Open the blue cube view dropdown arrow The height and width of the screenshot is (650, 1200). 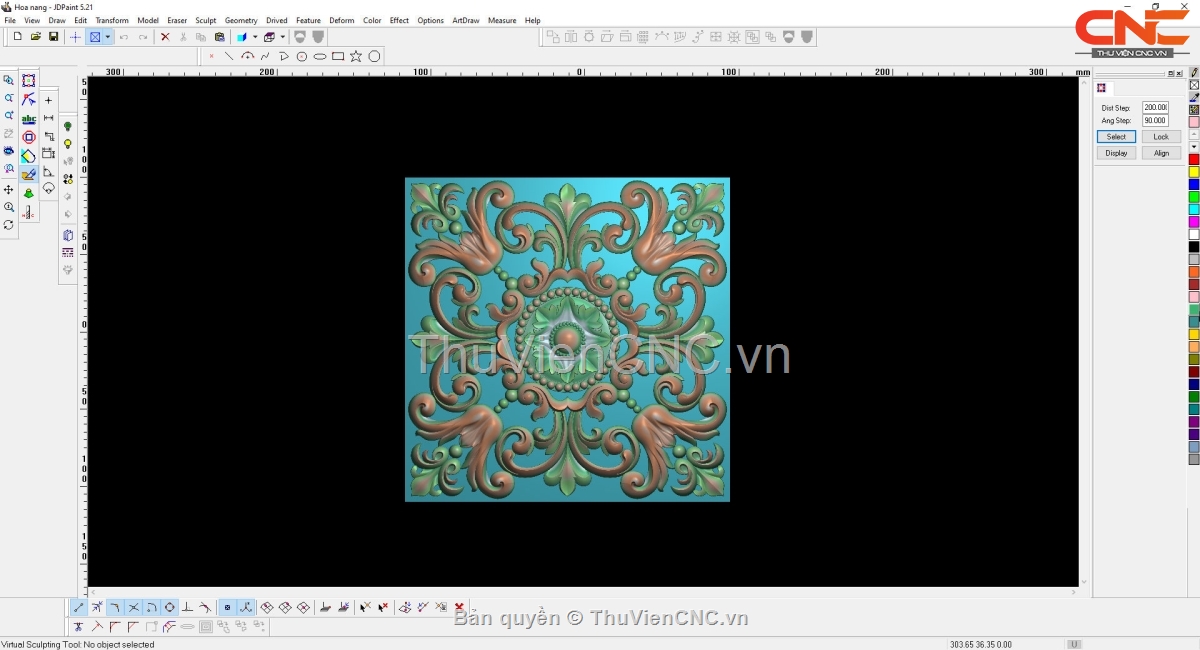pos(255,37)
